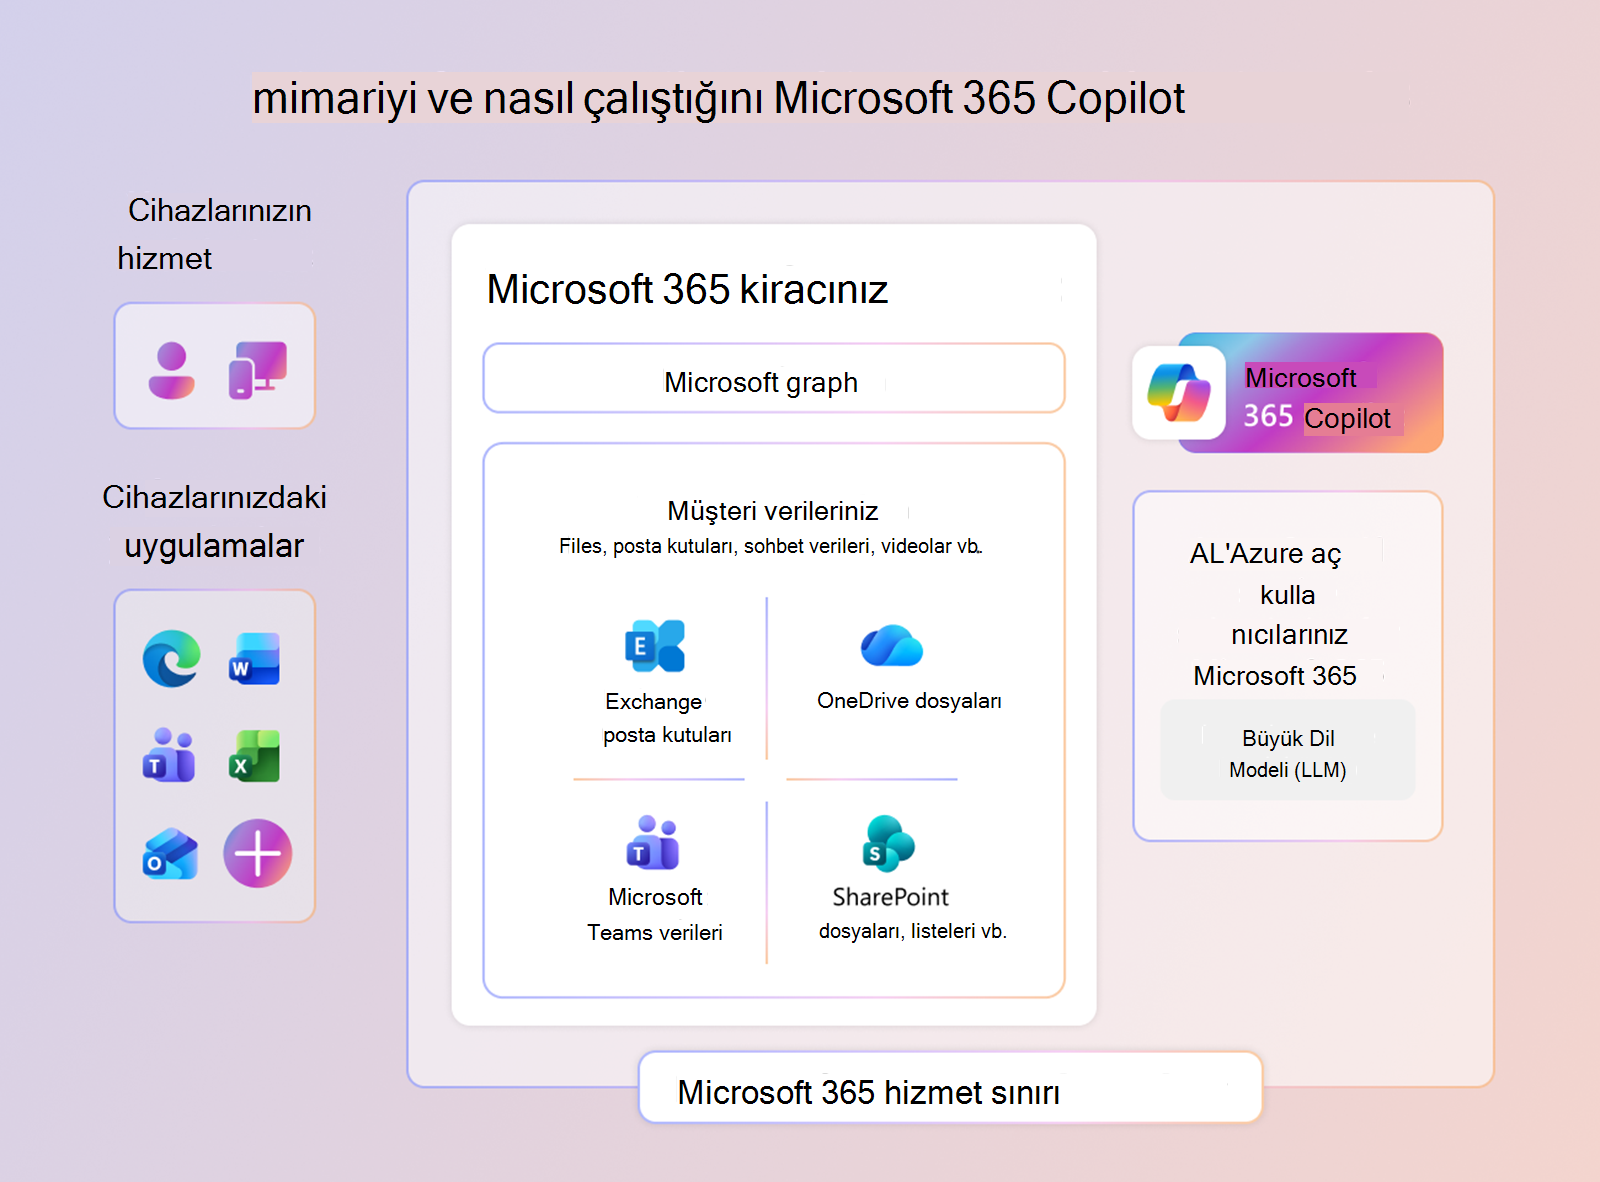Click the title 'mimariyi ve nasıl çalıştığını Microsoft 365 Copilot'
The image size is (1600, 1182).
pos(718,98)
